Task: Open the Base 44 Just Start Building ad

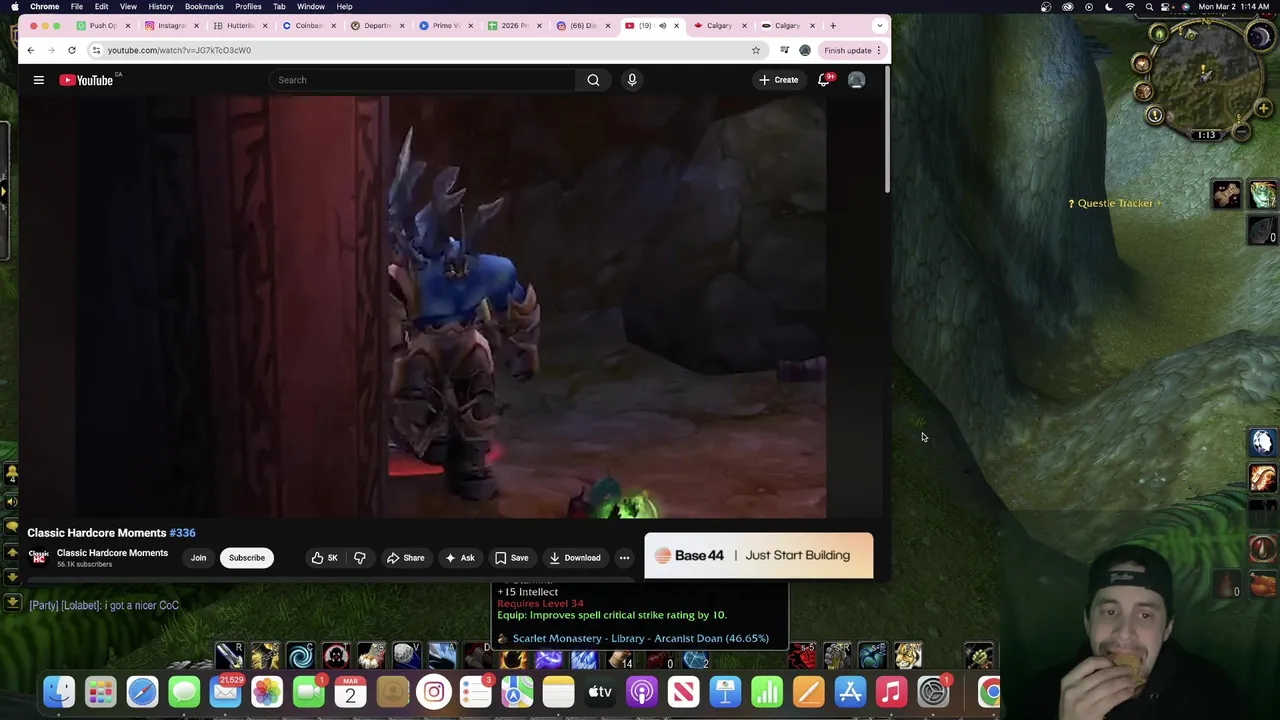Action: tap(759, 556)
